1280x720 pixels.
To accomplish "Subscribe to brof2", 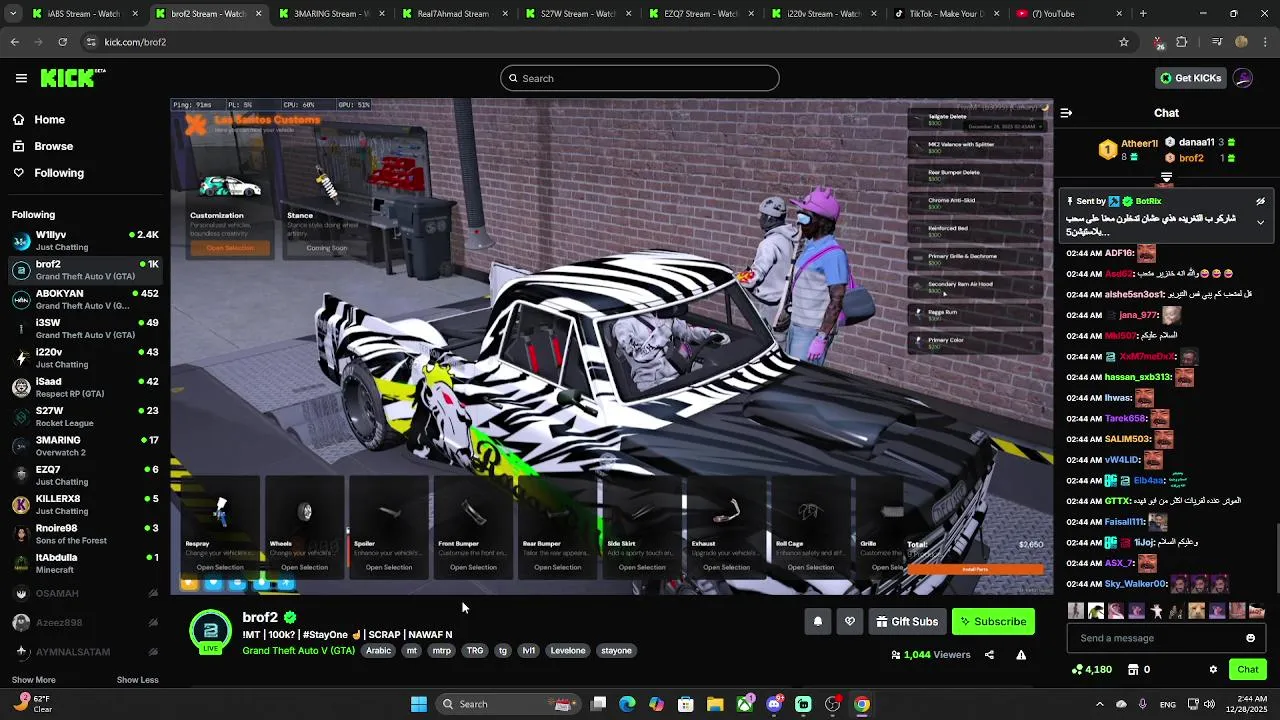I will pyautogui.click(x=993, y=622).
